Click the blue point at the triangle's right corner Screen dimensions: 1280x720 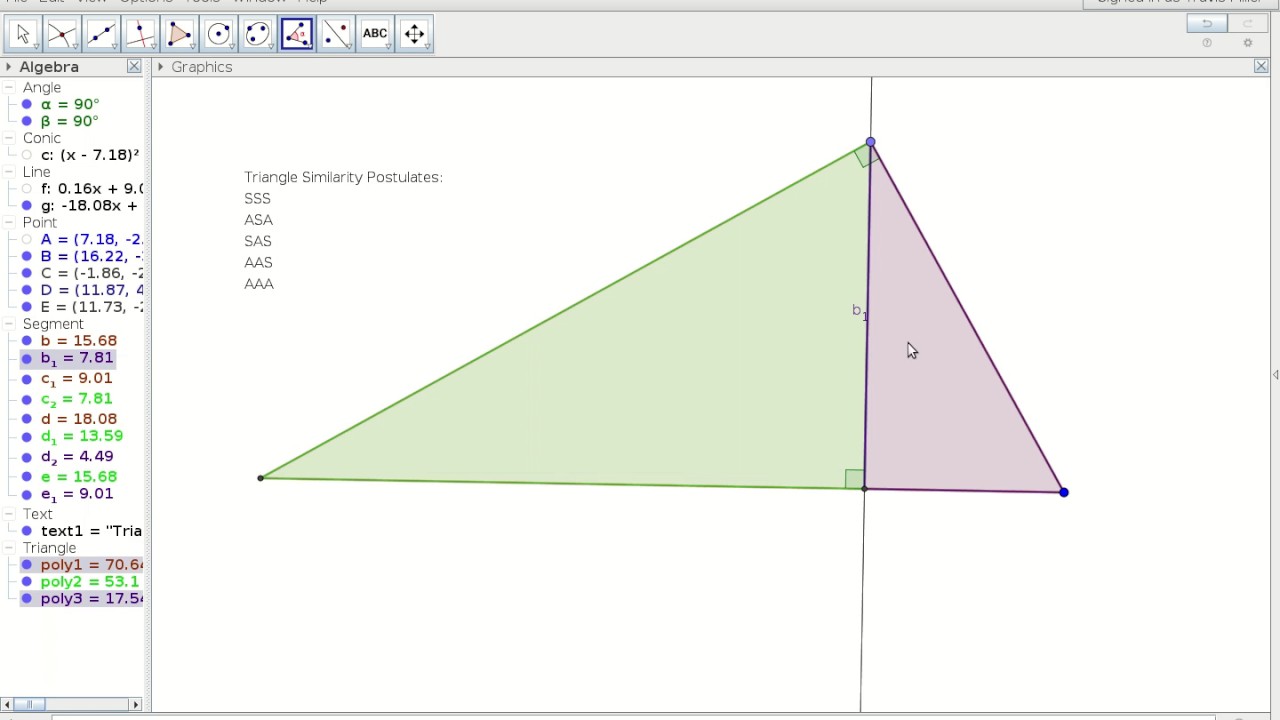click(1063, 492)
